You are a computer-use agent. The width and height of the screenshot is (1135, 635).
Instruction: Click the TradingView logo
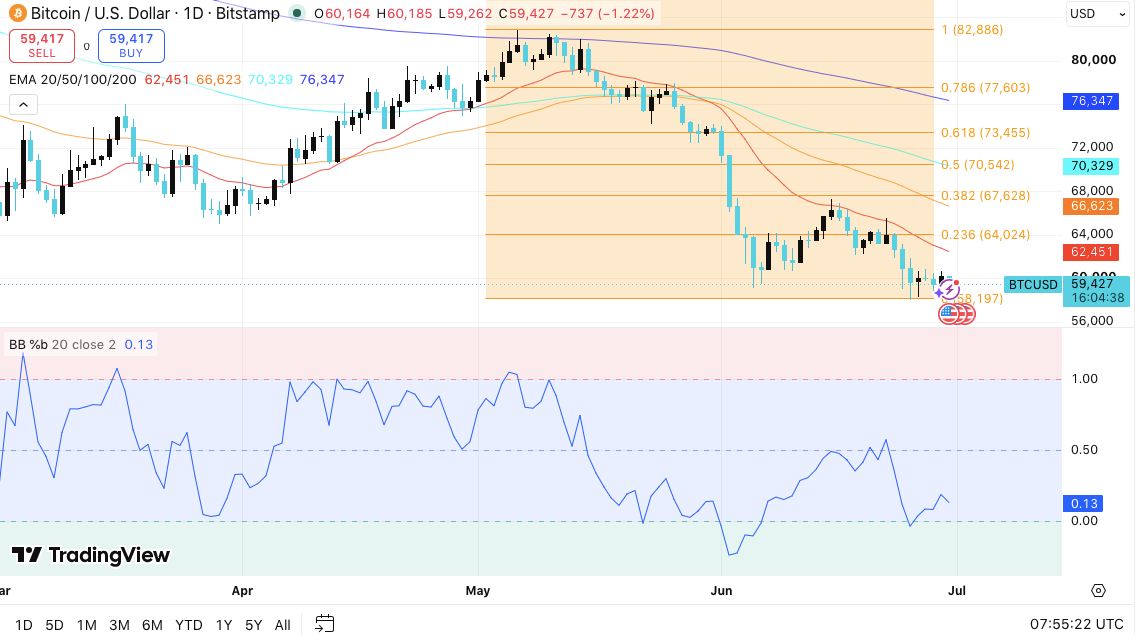(91, 555)
